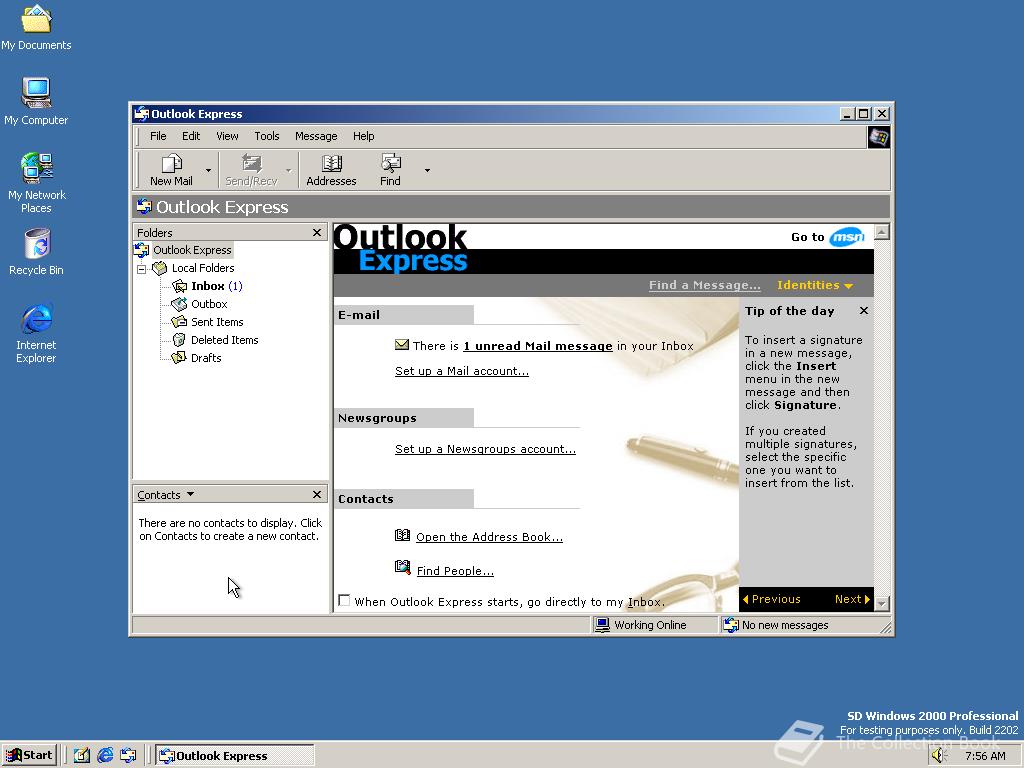Open the New Mail dropdown arrow
1024x768 pixels.
208,170
